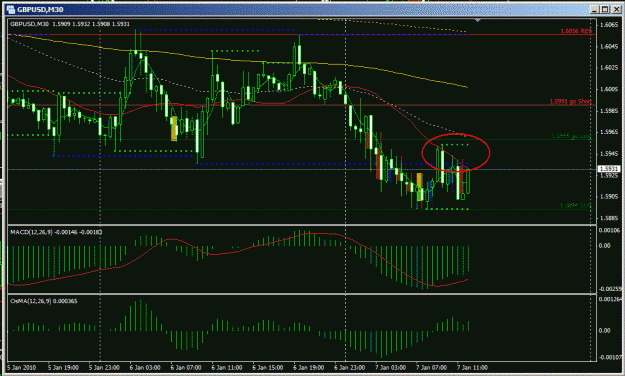
Task: Click the orange candle near 7 Jan 07:00
Action: (x=419, y=187)
